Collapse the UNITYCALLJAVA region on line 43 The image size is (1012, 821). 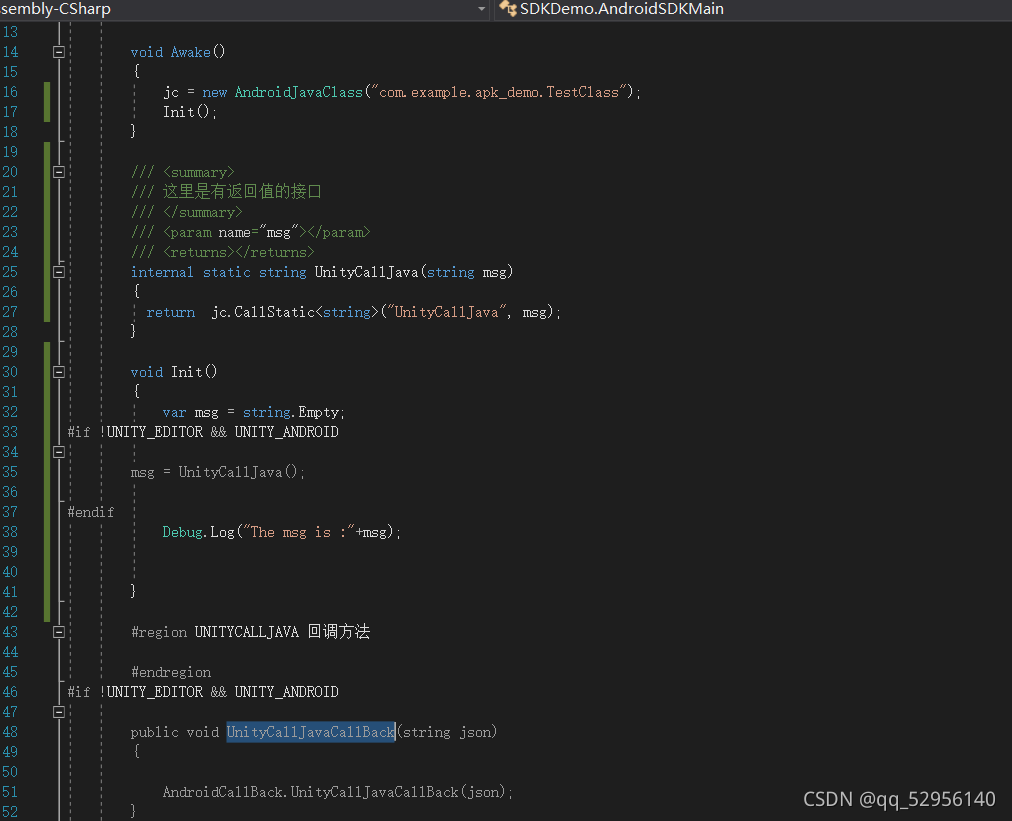pyautogui.click(x=59, y=633)
